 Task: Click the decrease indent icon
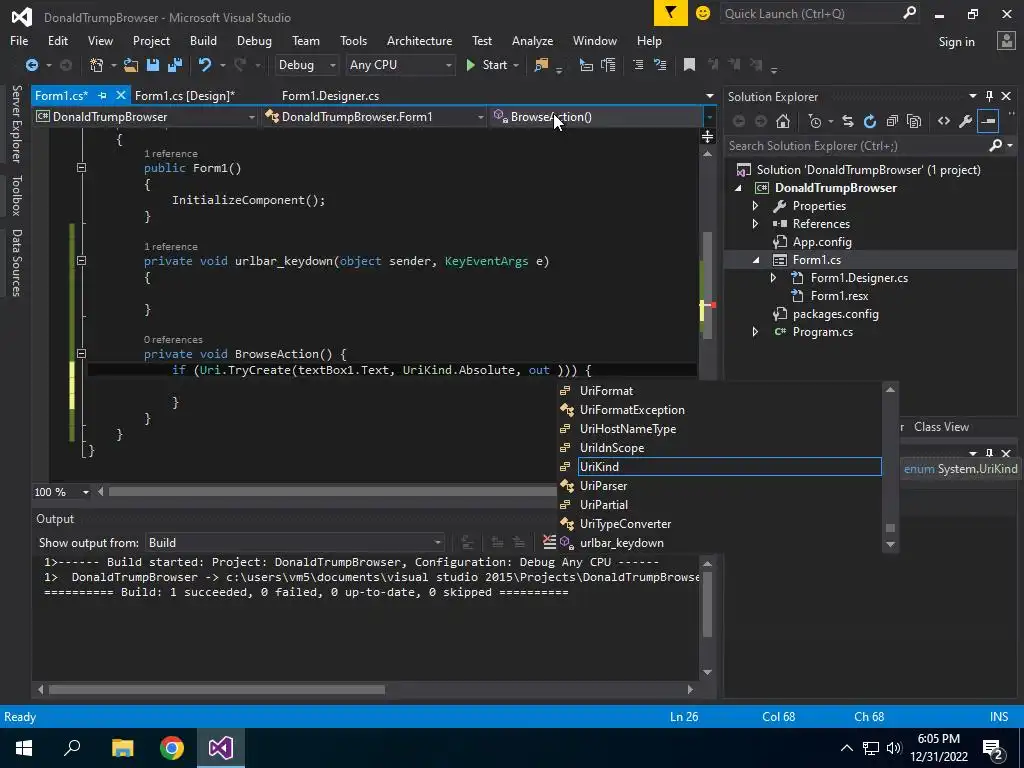point(586,65)
